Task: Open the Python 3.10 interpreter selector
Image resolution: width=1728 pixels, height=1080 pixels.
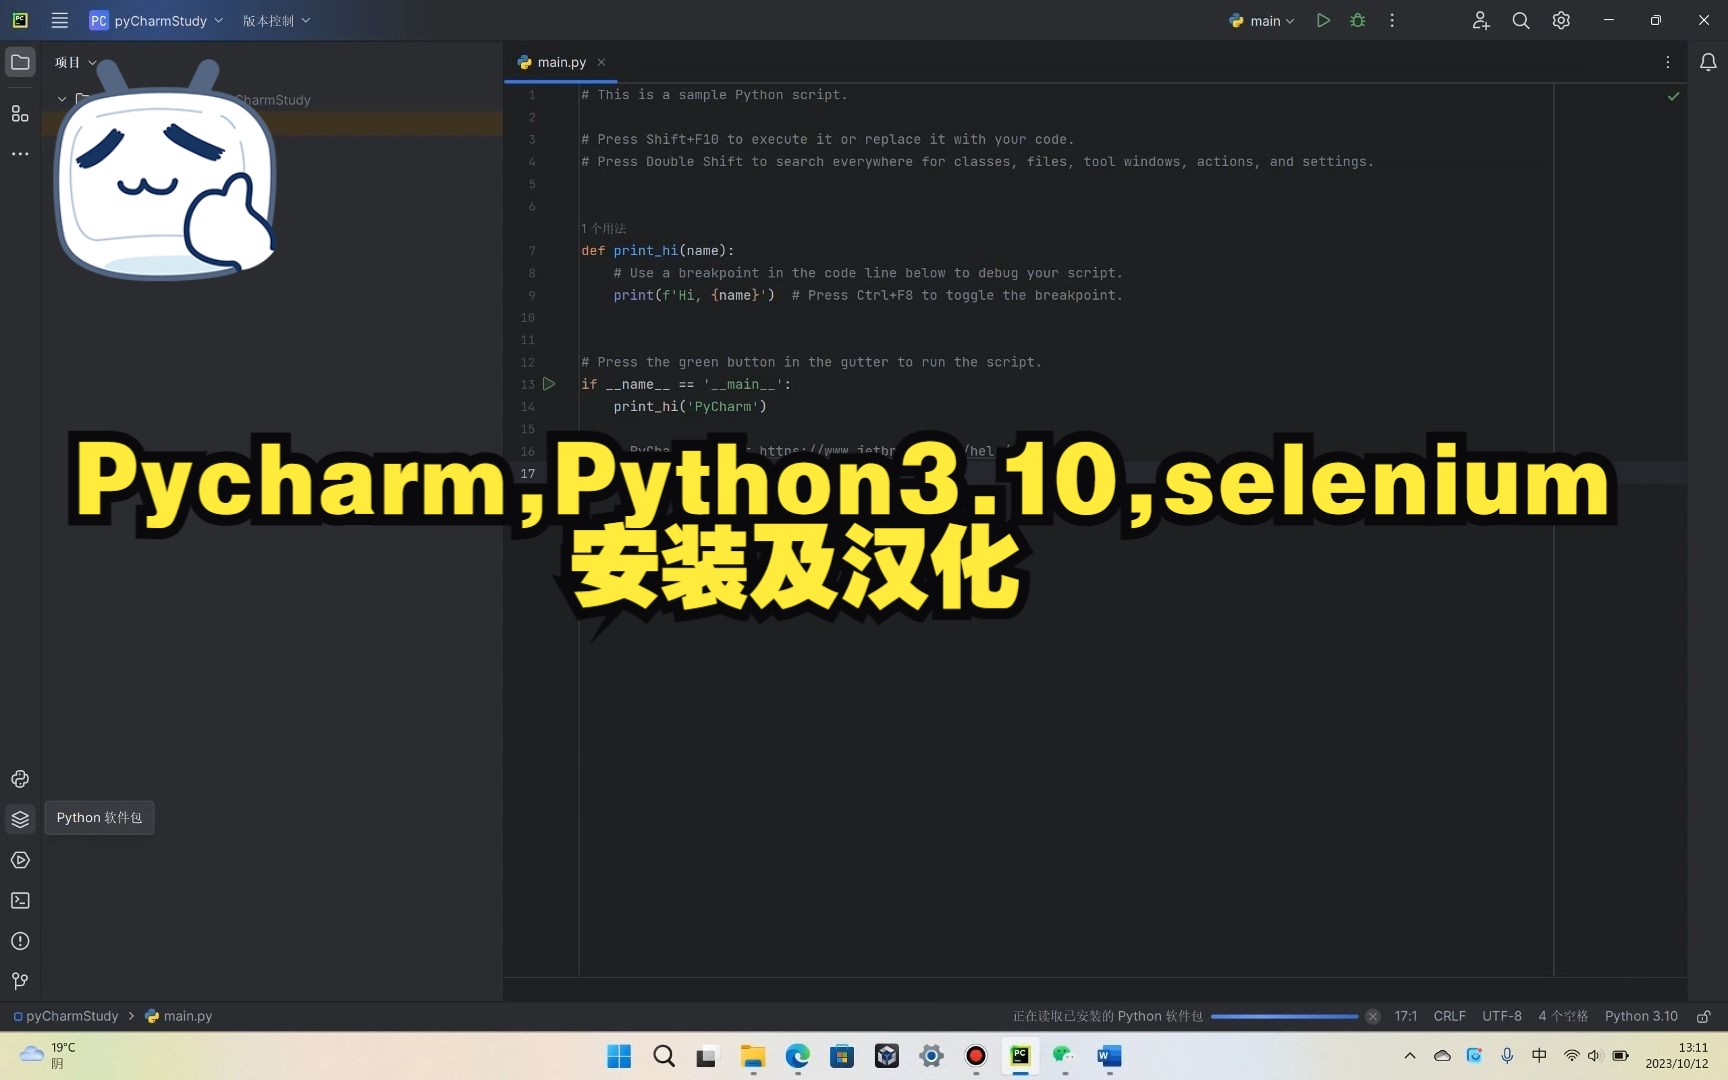Action: pyautogui.click(x=1641, y=1016)
